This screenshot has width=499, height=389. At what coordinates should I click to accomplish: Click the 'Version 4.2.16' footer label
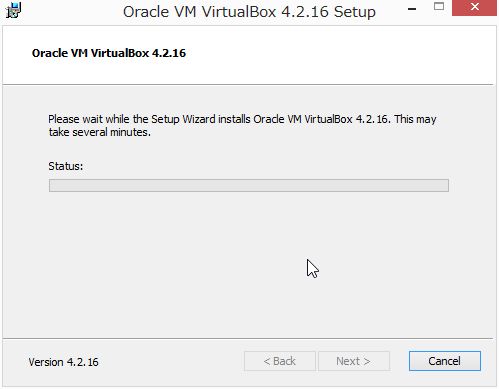[x=63, y=362]
